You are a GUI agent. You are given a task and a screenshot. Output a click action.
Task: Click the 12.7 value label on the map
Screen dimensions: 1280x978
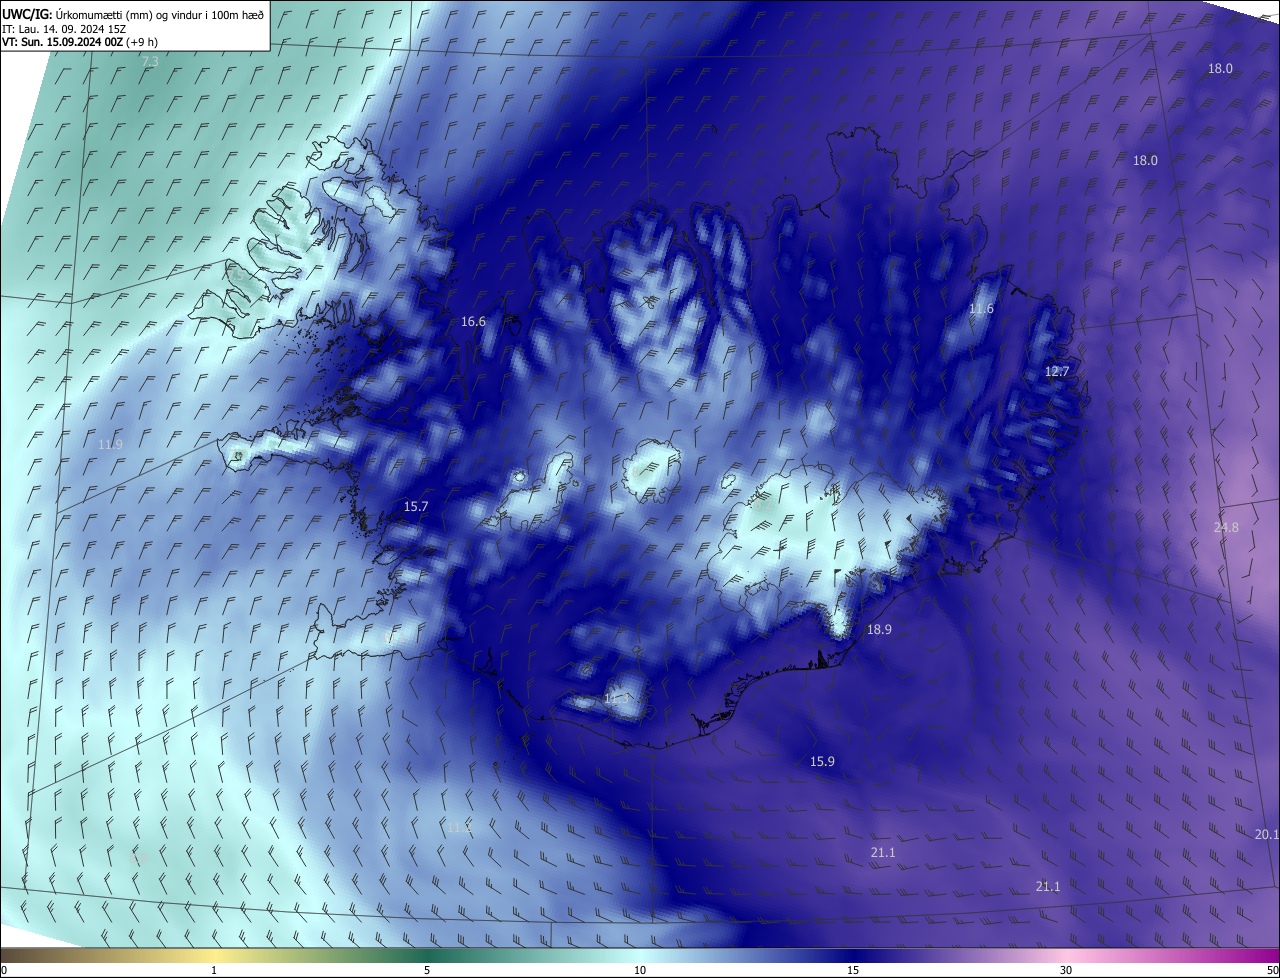1057,371
